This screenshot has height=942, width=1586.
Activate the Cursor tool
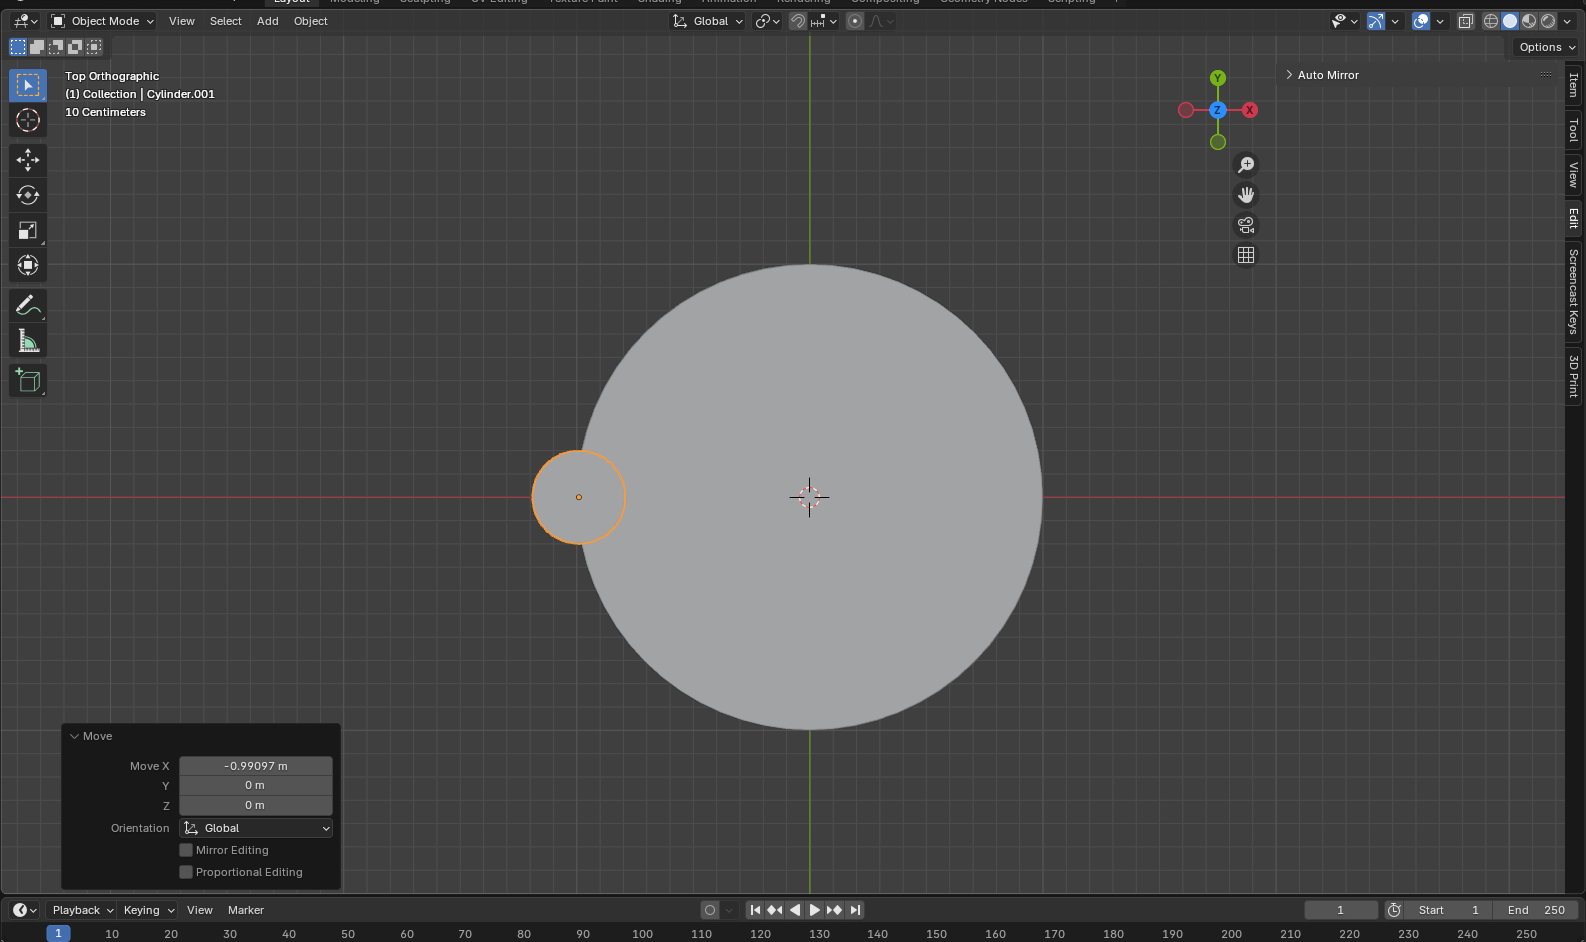pyautogui.click(x=28, y=121)
